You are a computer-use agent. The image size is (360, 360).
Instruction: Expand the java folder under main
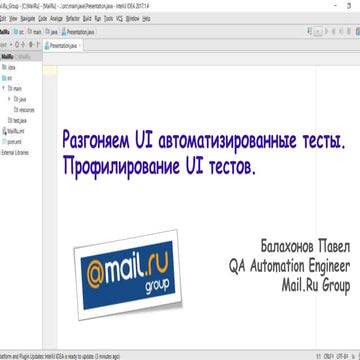tap(9, 99)
